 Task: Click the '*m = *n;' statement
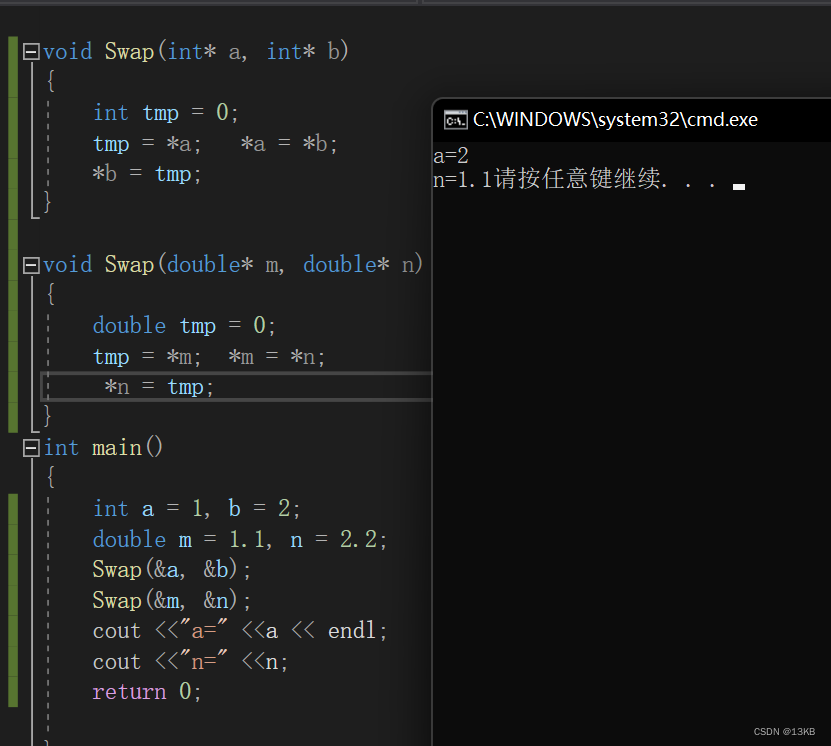coord(276,357)
